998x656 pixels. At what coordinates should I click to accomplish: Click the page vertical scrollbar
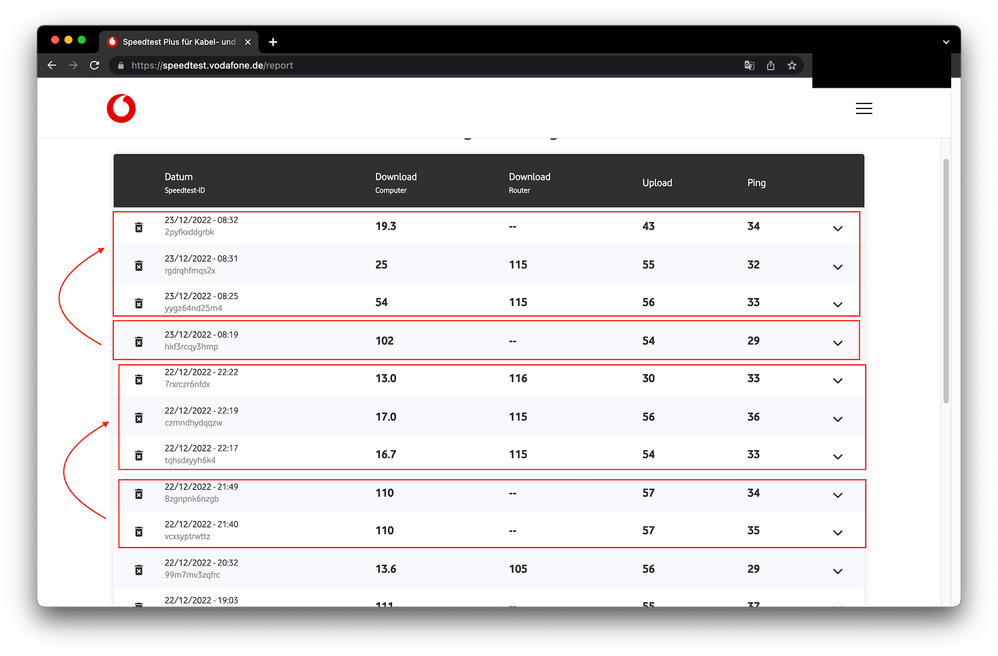(x=946, y=280)
